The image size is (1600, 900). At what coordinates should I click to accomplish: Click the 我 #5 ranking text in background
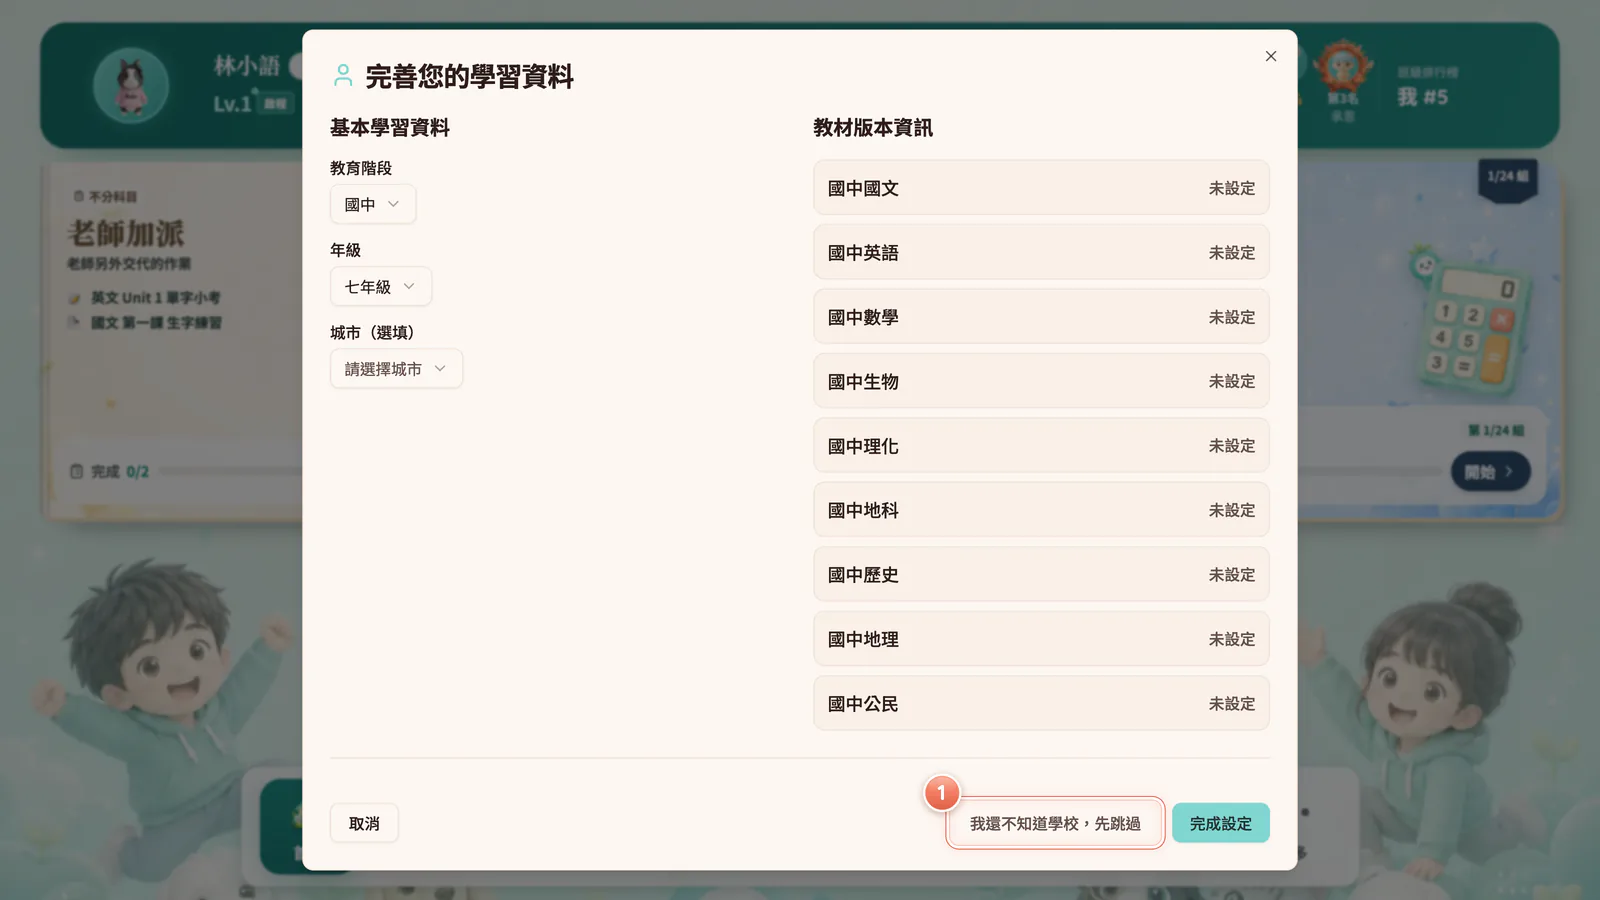1422,97
